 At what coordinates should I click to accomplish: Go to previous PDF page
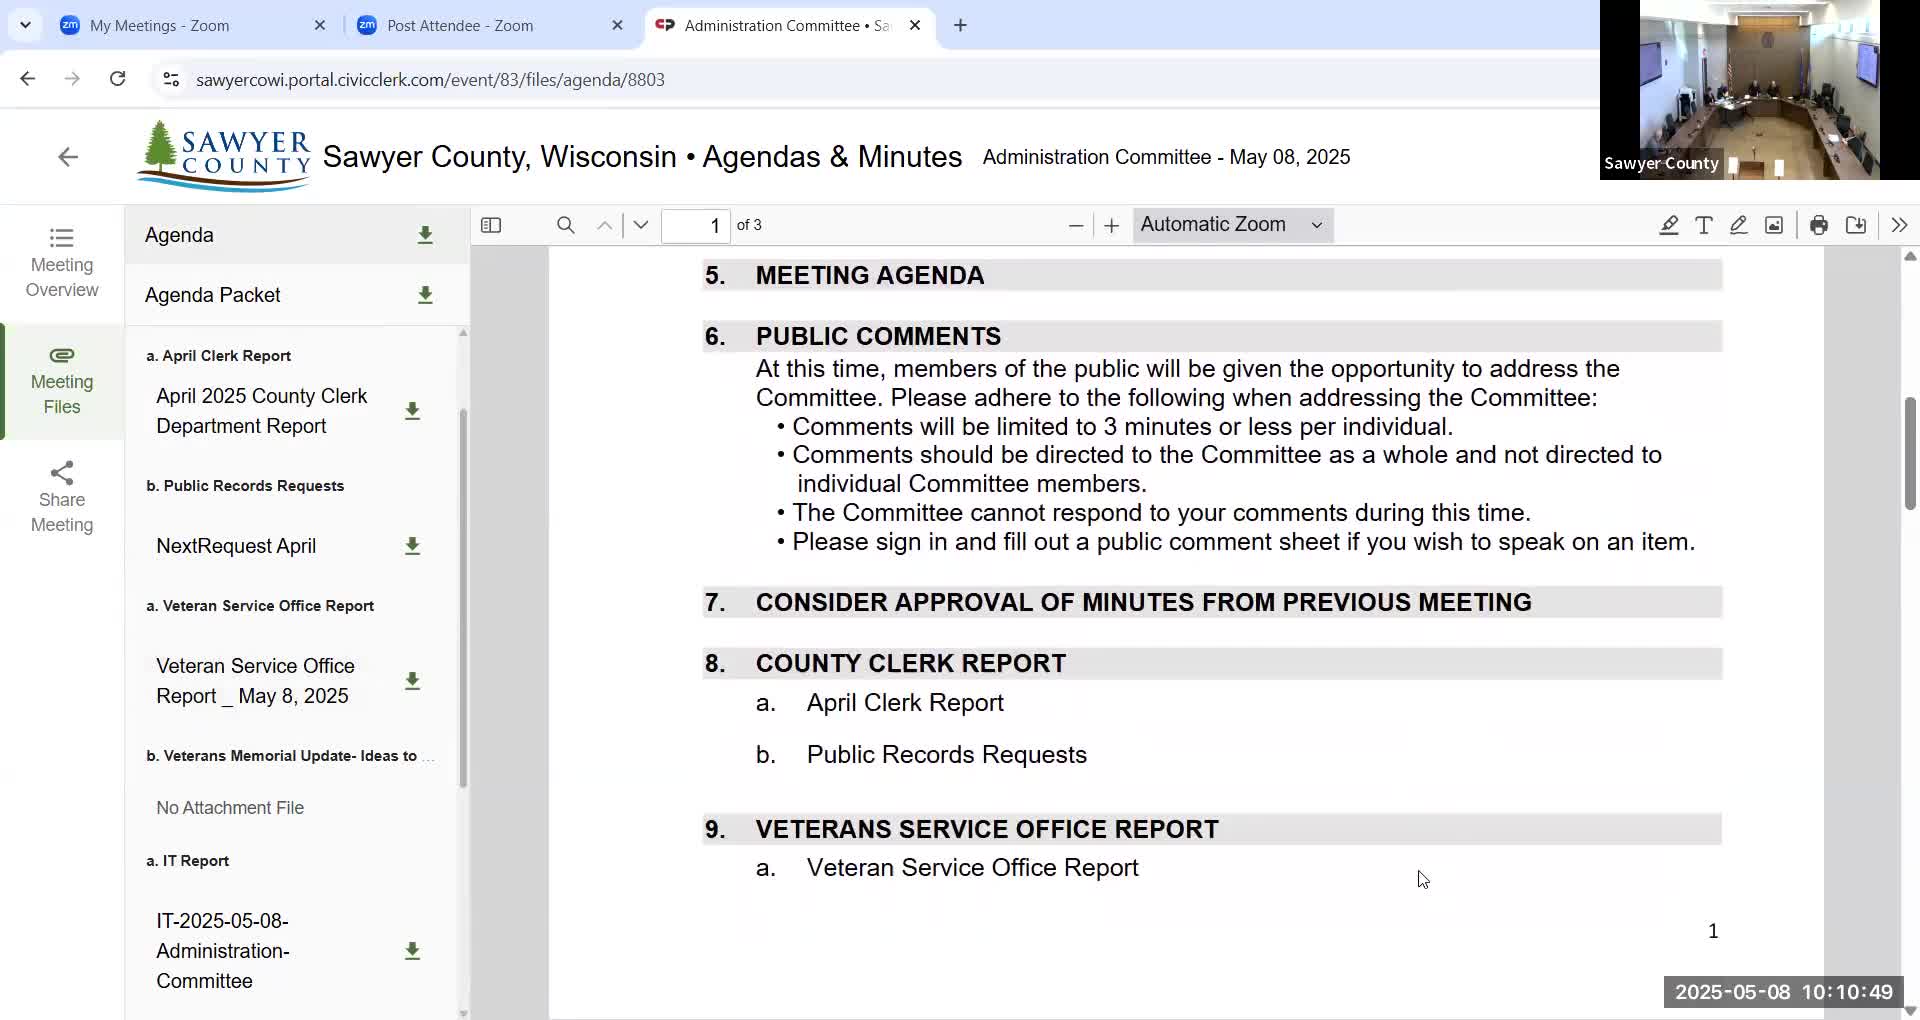tap(604, 225)
